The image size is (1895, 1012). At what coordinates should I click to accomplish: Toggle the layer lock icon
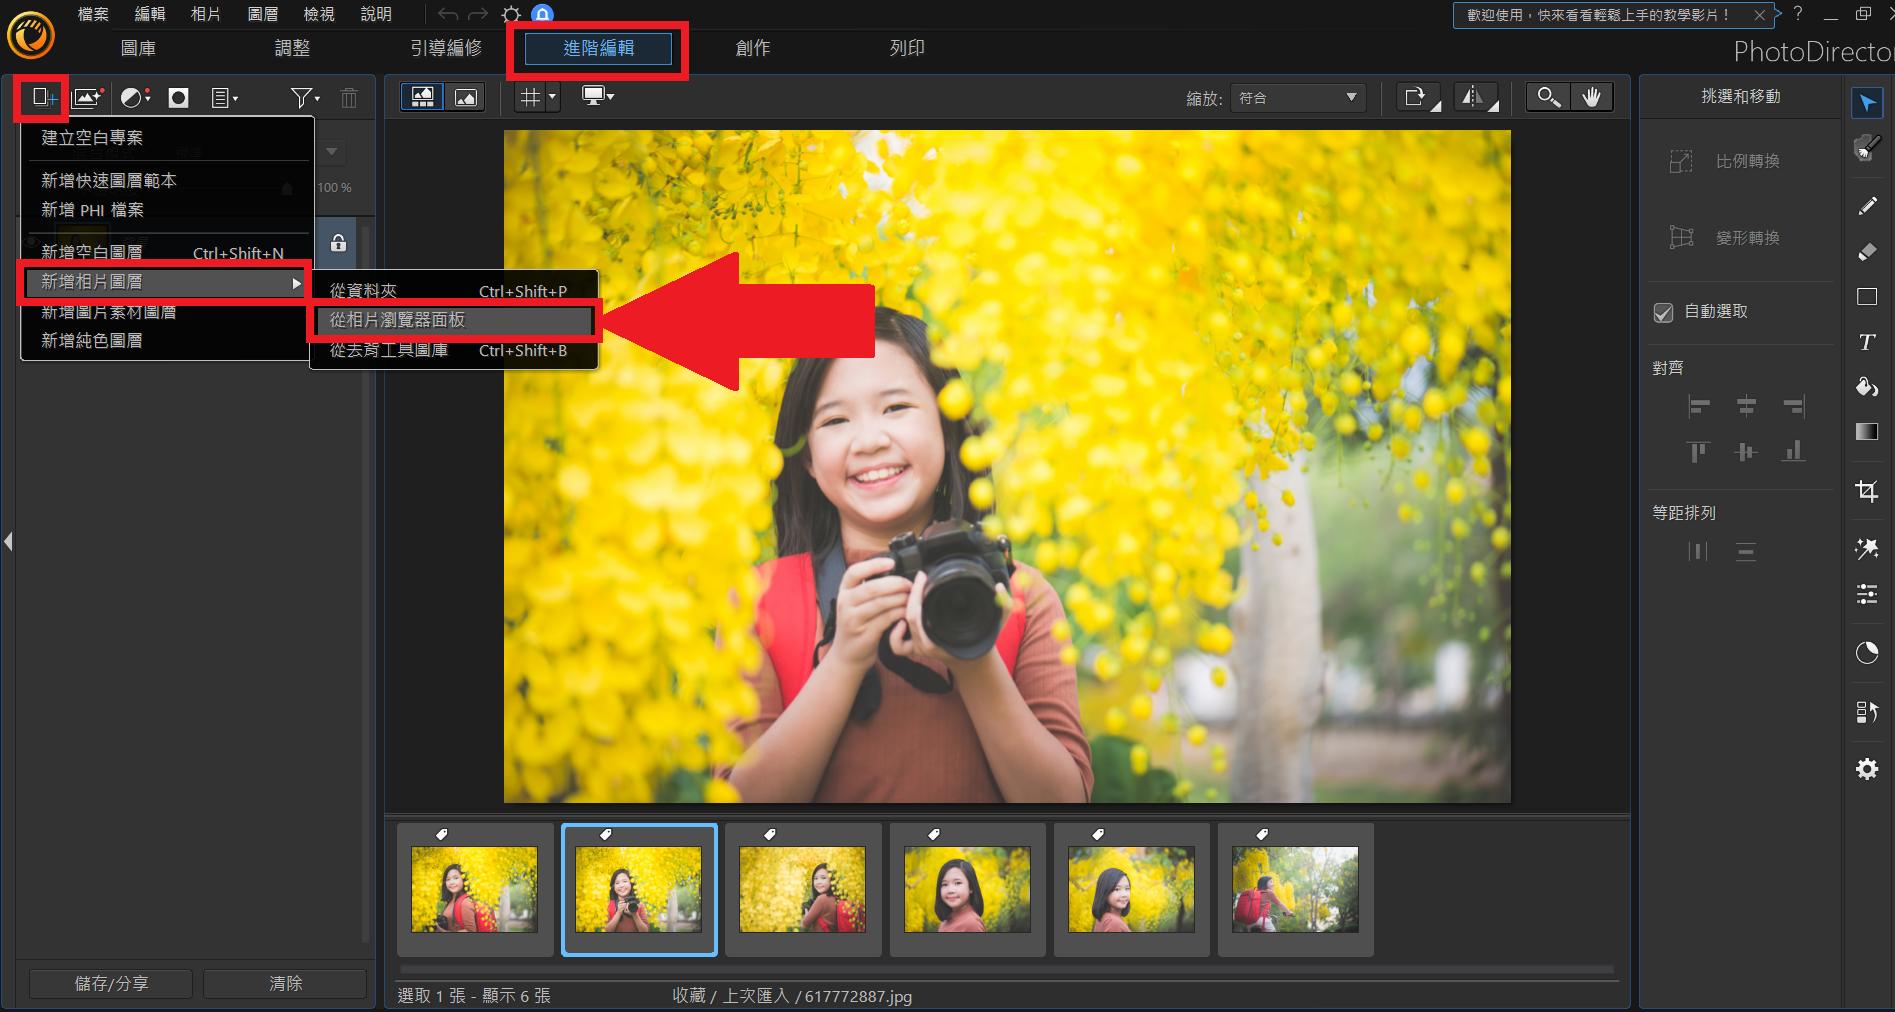tap(338, 243)
